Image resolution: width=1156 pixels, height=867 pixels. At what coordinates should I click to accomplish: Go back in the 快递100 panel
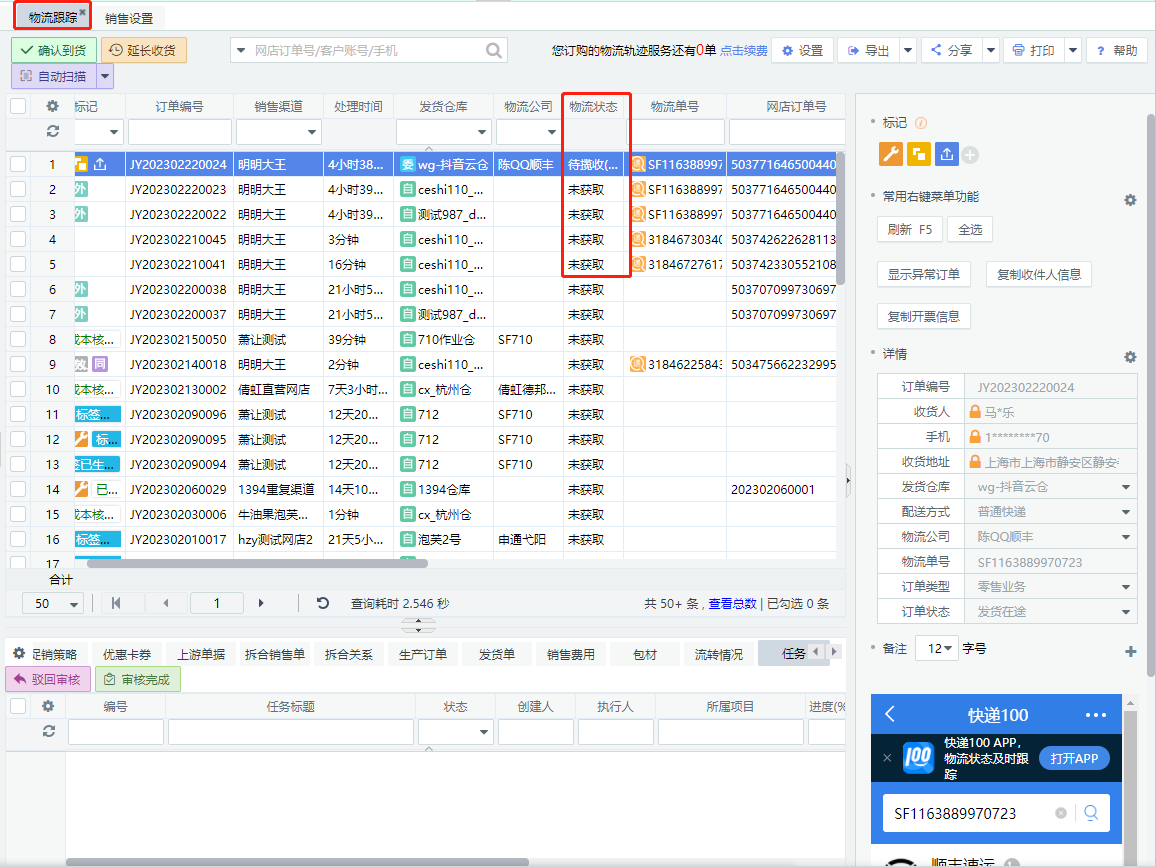[890, 714]
